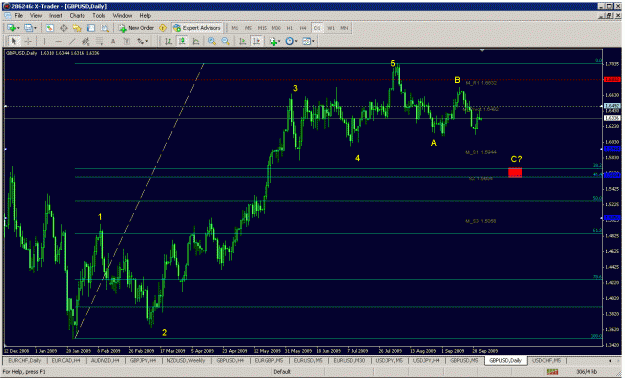
Task: Select the M5 timeframe button
Action: pos(248,28)
